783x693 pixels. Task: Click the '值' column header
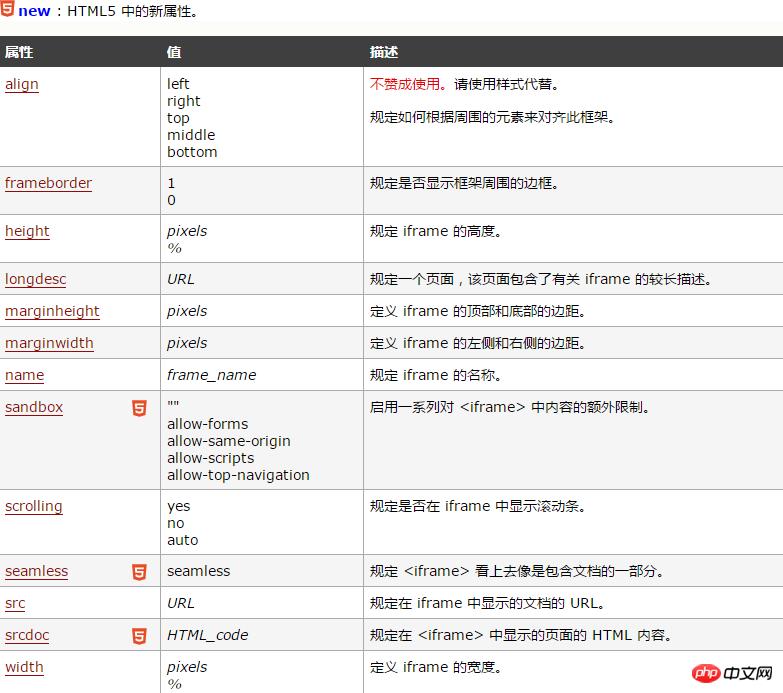coord(174,52)
